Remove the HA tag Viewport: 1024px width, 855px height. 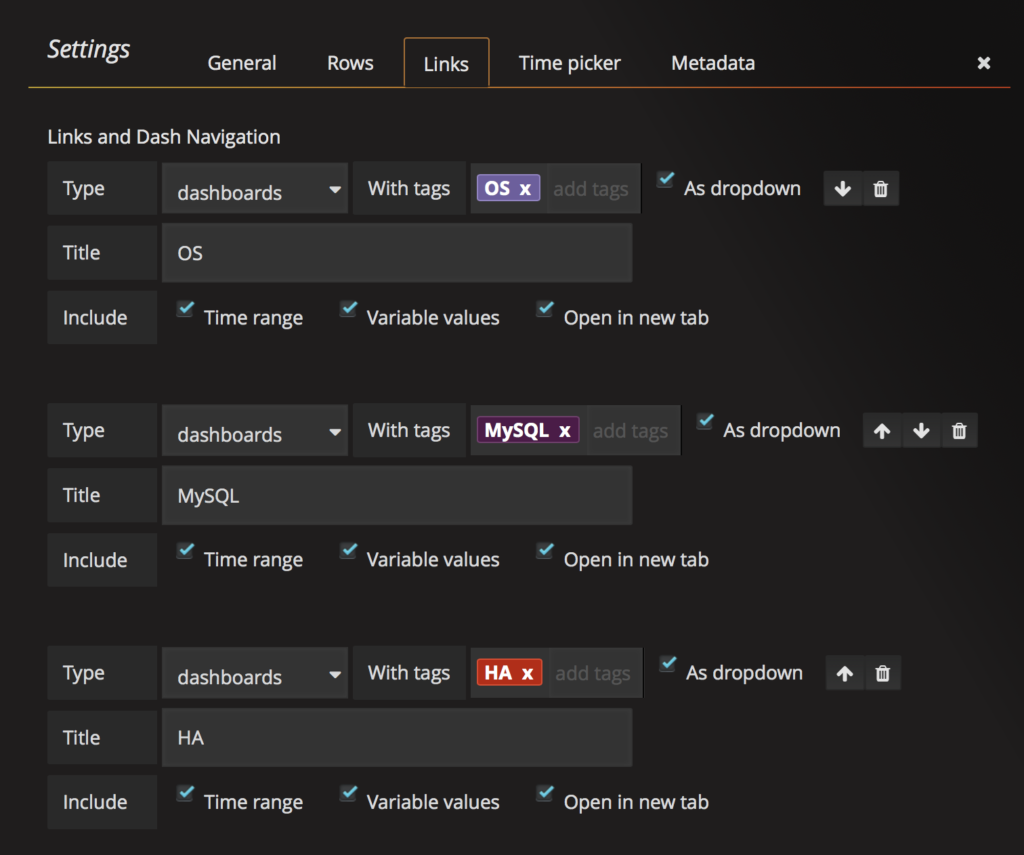point(525,672)
